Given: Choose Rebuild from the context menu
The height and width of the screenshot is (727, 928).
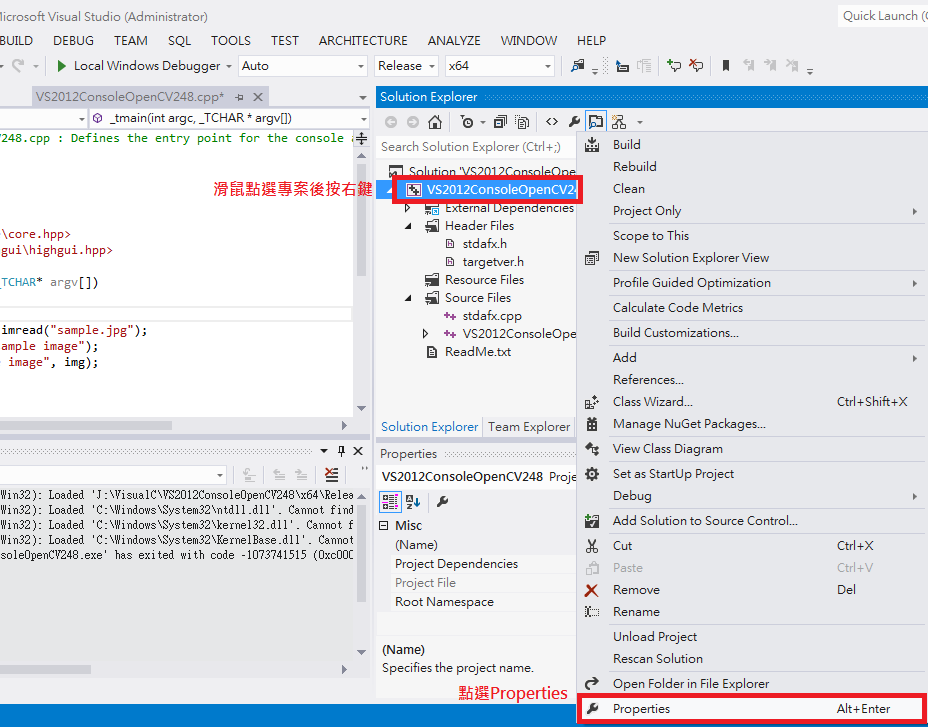Looking at the screenshot, I should click(x=751, y=166).
